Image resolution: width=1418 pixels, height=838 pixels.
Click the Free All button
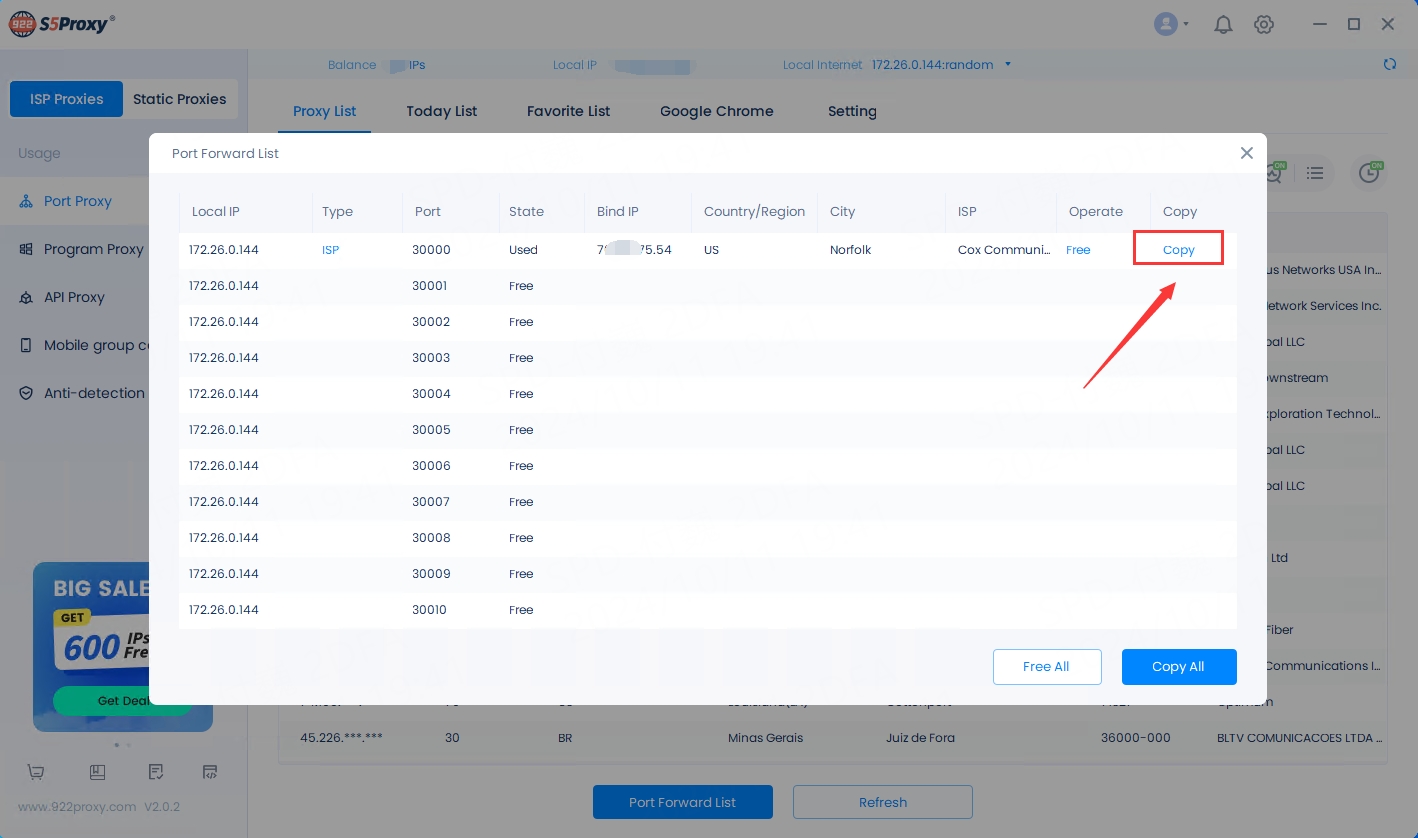1046,667
